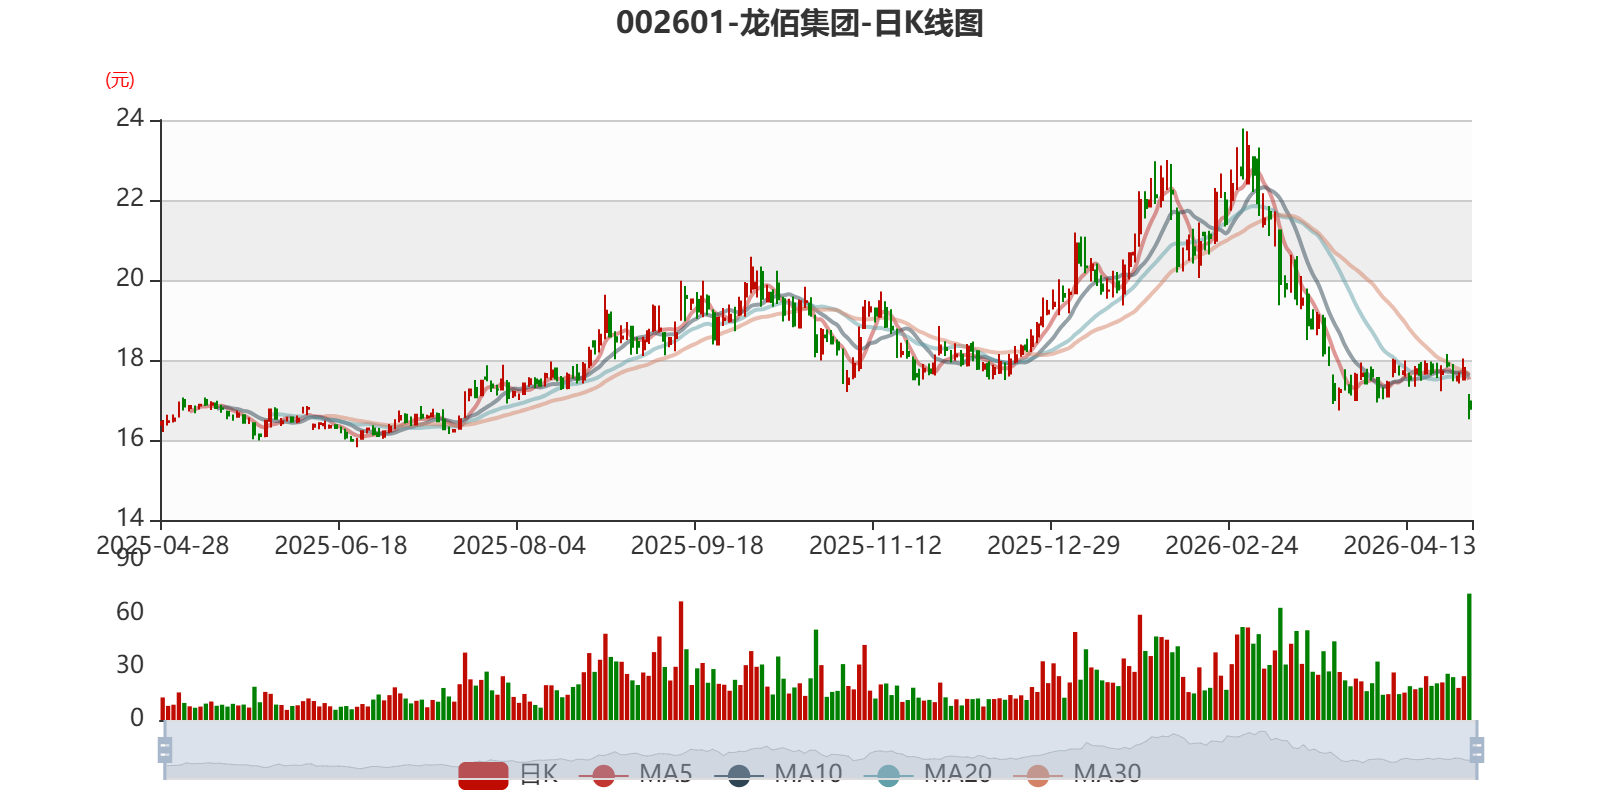Grab the right handle of zoom slider
The image size is (1600, 800).
click(1476, 750)
